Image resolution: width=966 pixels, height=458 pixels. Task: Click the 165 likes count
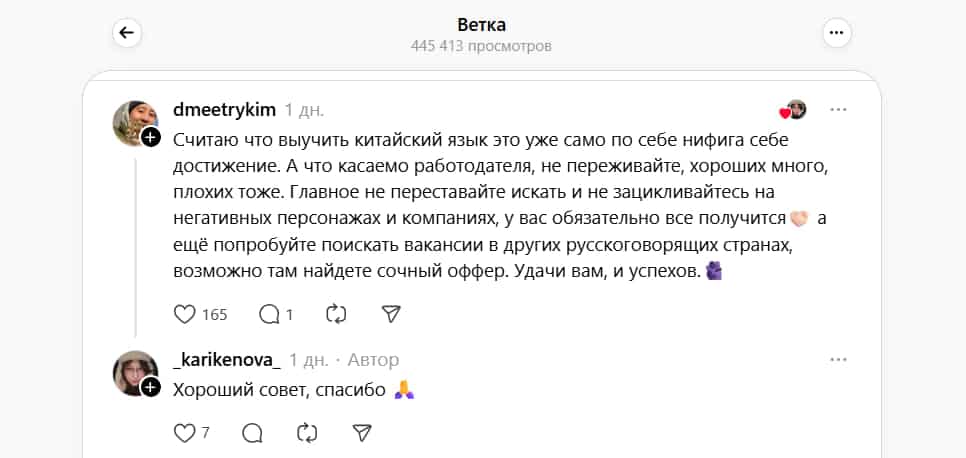click(215, 315)
